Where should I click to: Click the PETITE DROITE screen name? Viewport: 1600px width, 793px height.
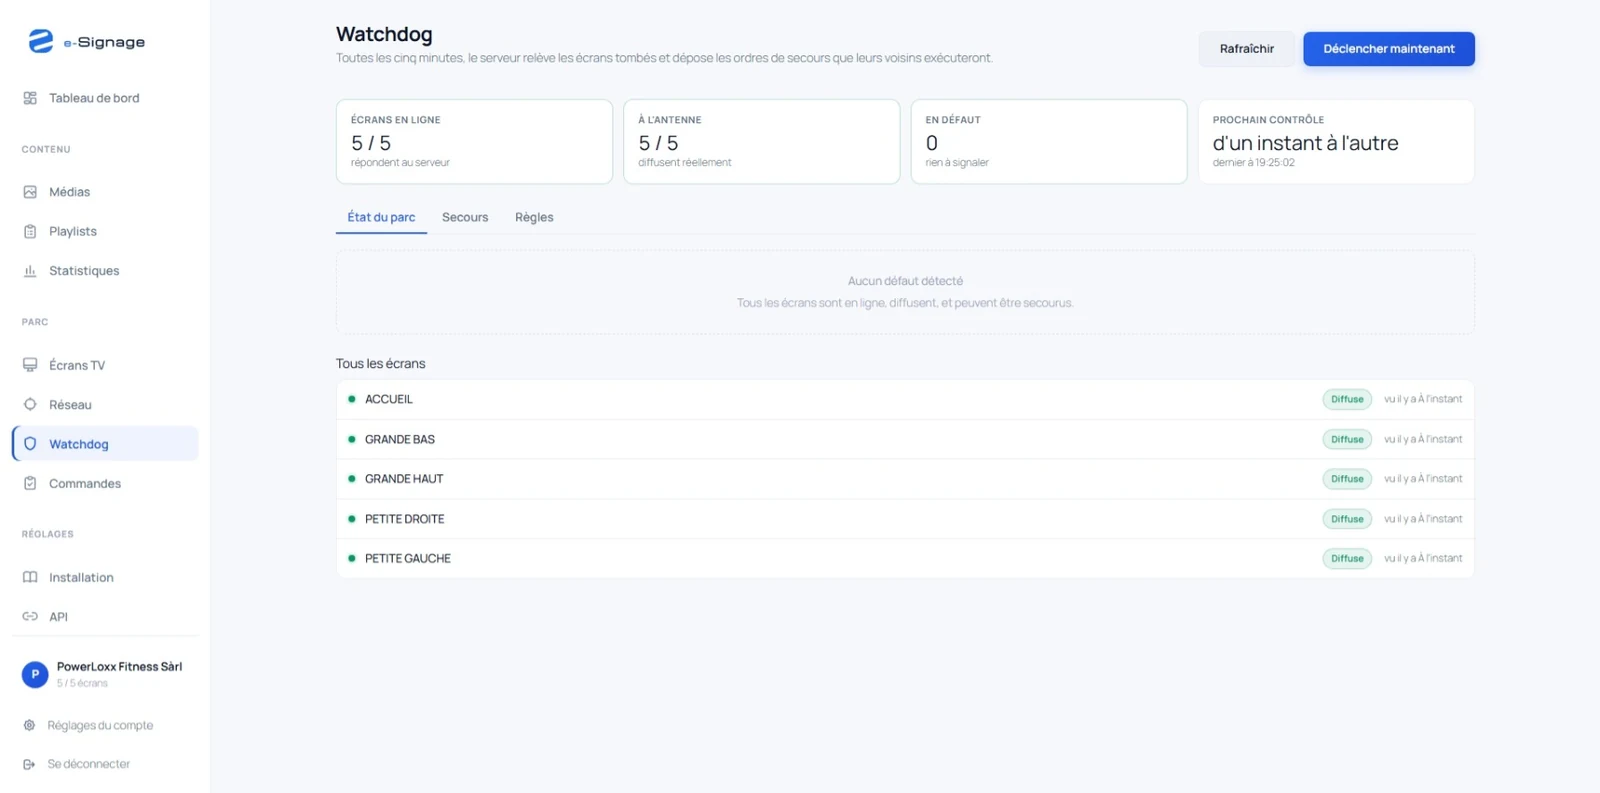[x=405, y=519]
